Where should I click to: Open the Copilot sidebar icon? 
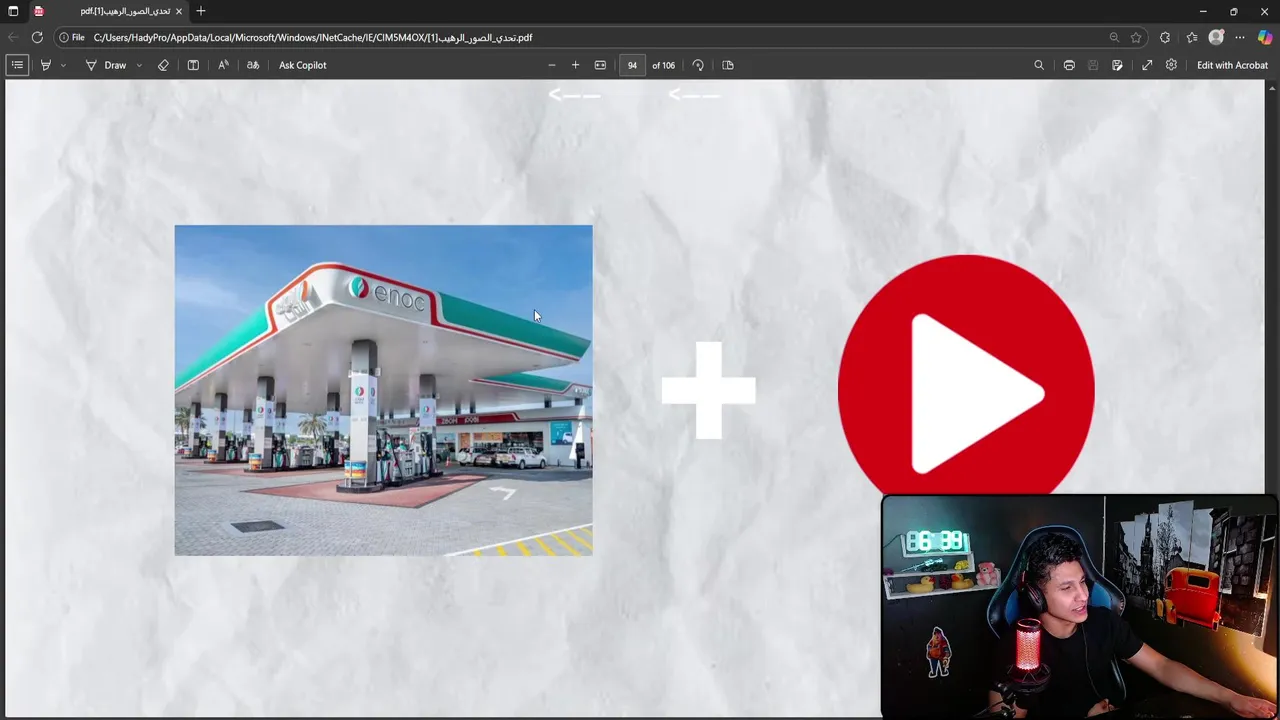(1265, 37)
